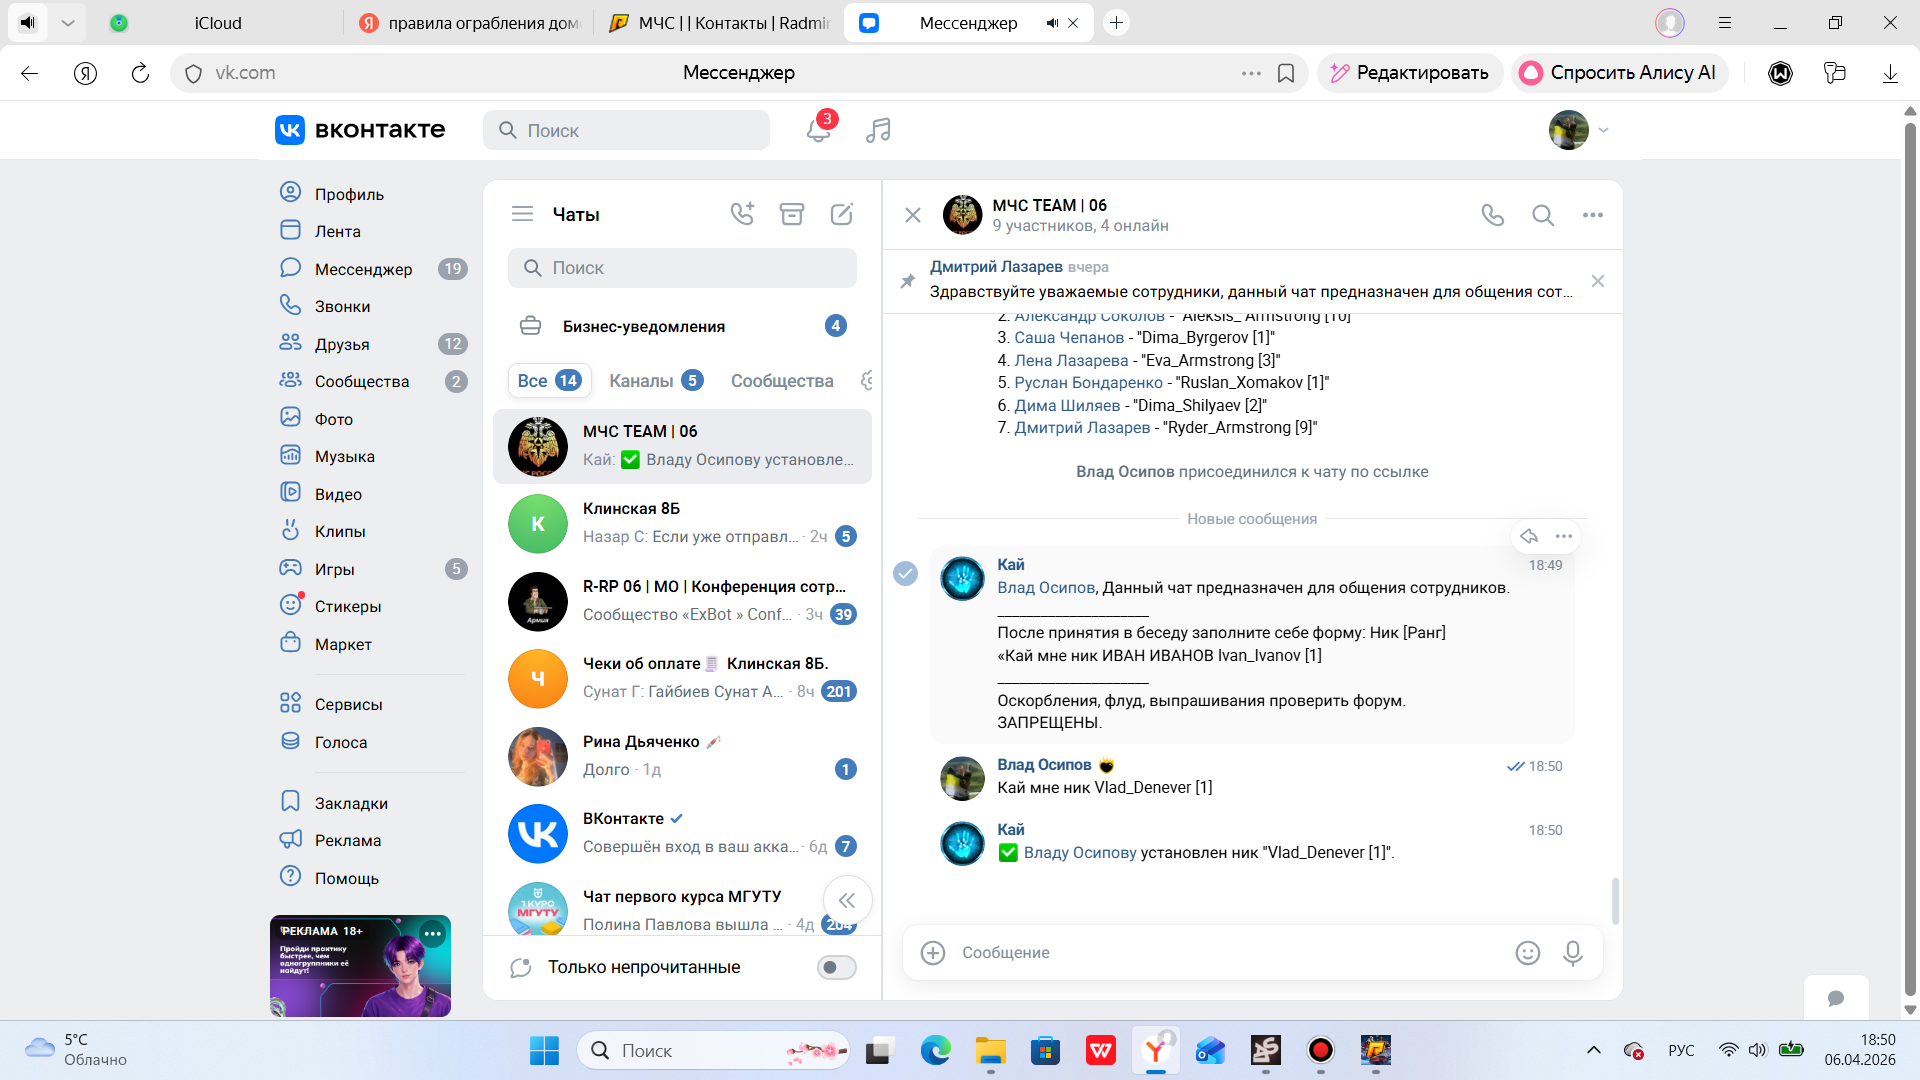This screenshot has height=1080, width=1920.
Task: Unpin the pinned message with its X
Action: (x=1598, y=281)
